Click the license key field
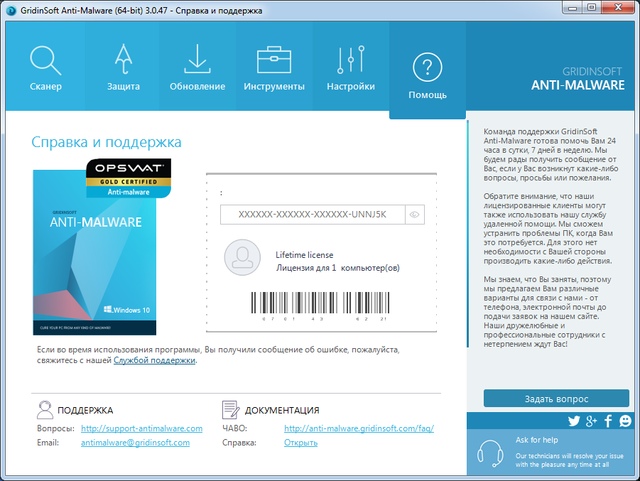This screenshot has height=481, width=640. tap(313, 214)
